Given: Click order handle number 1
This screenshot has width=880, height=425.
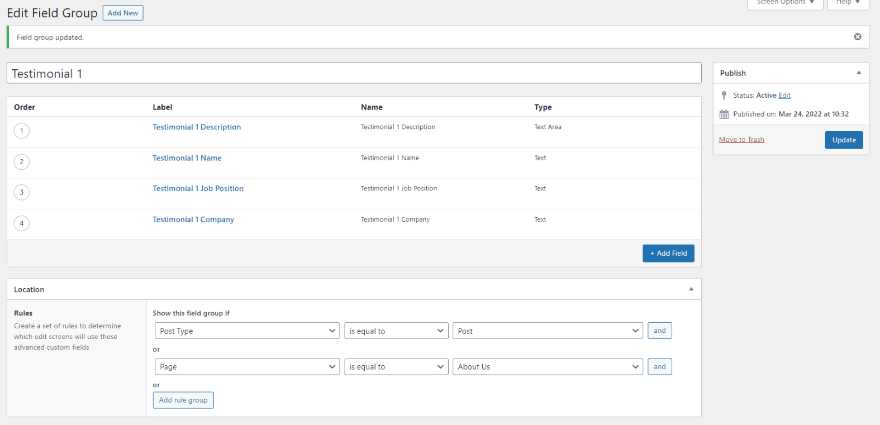Looking at the screenshot, I should pos(22,129).
